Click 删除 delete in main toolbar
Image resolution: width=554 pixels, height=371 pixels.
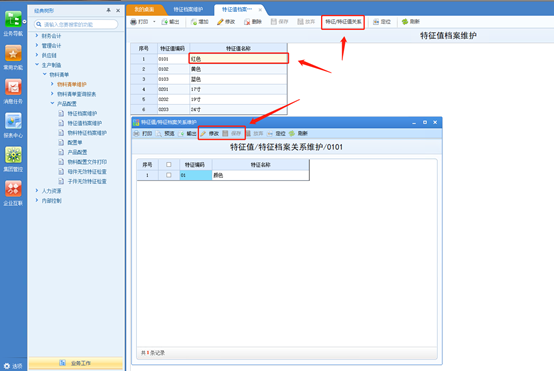click(x=253, y=22)
